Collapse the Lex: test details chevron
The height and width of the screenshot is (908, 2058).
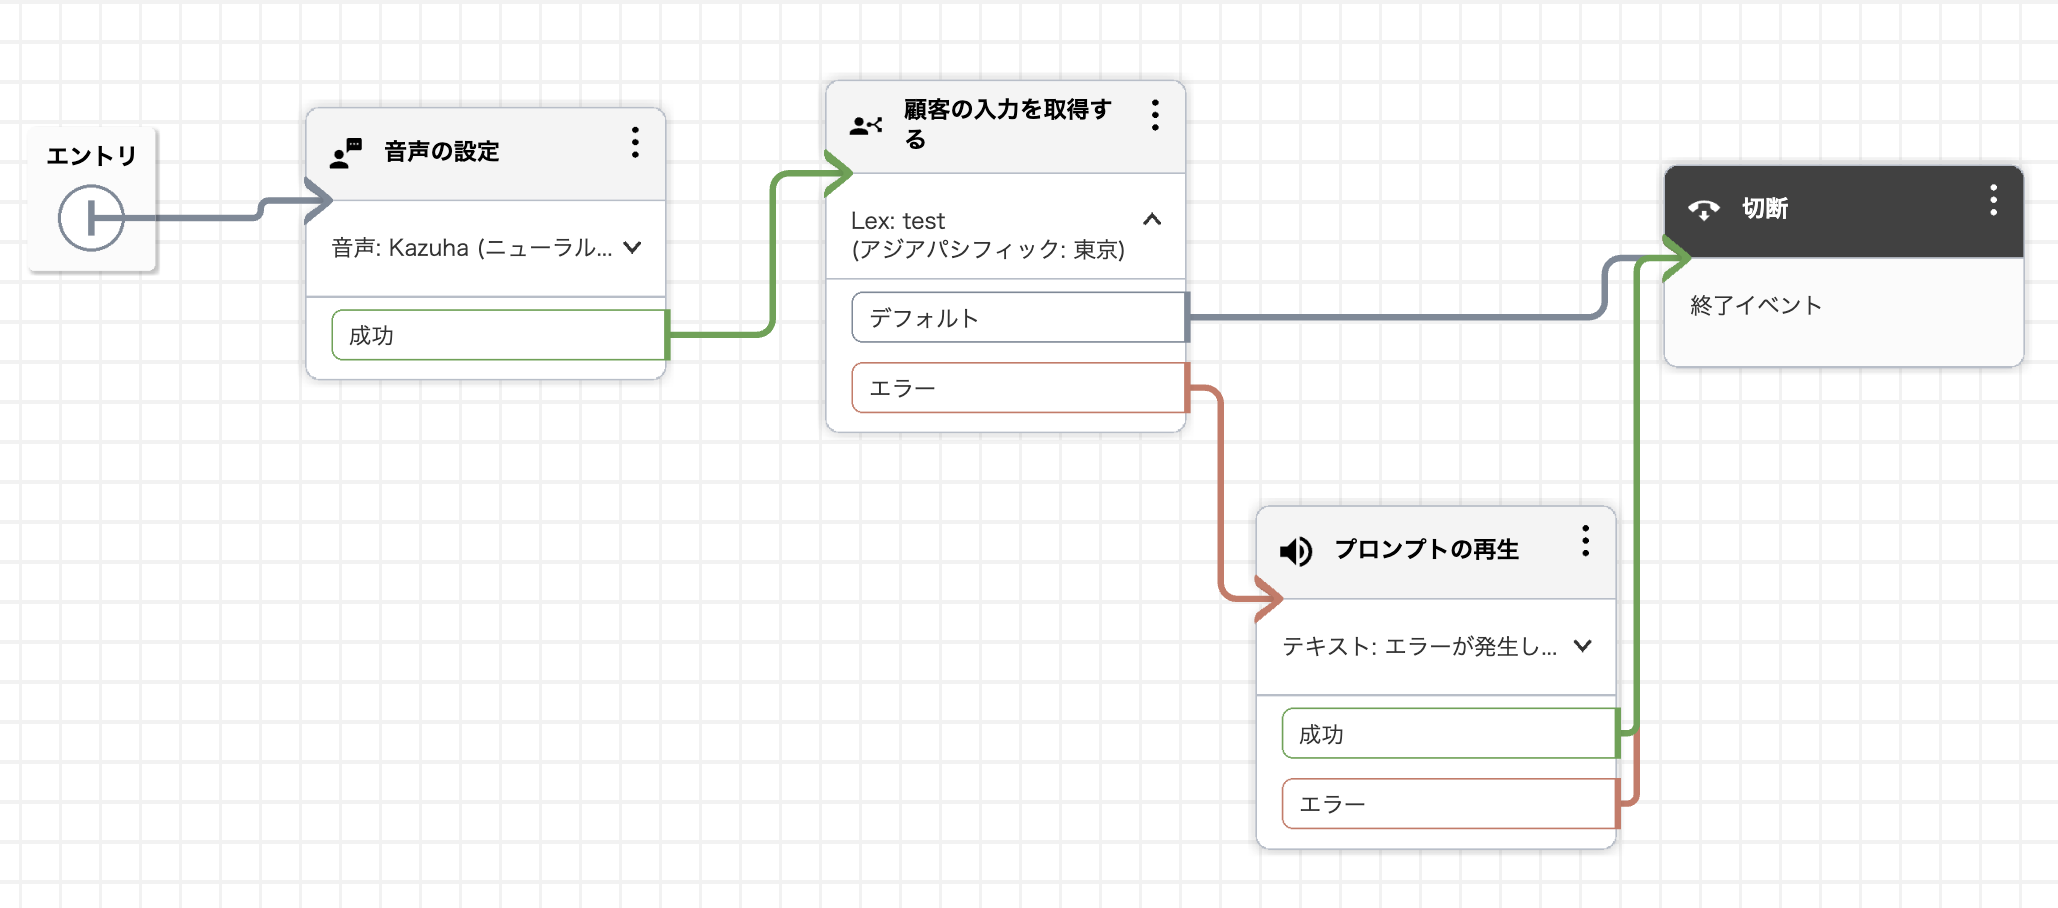point(1152,219)
